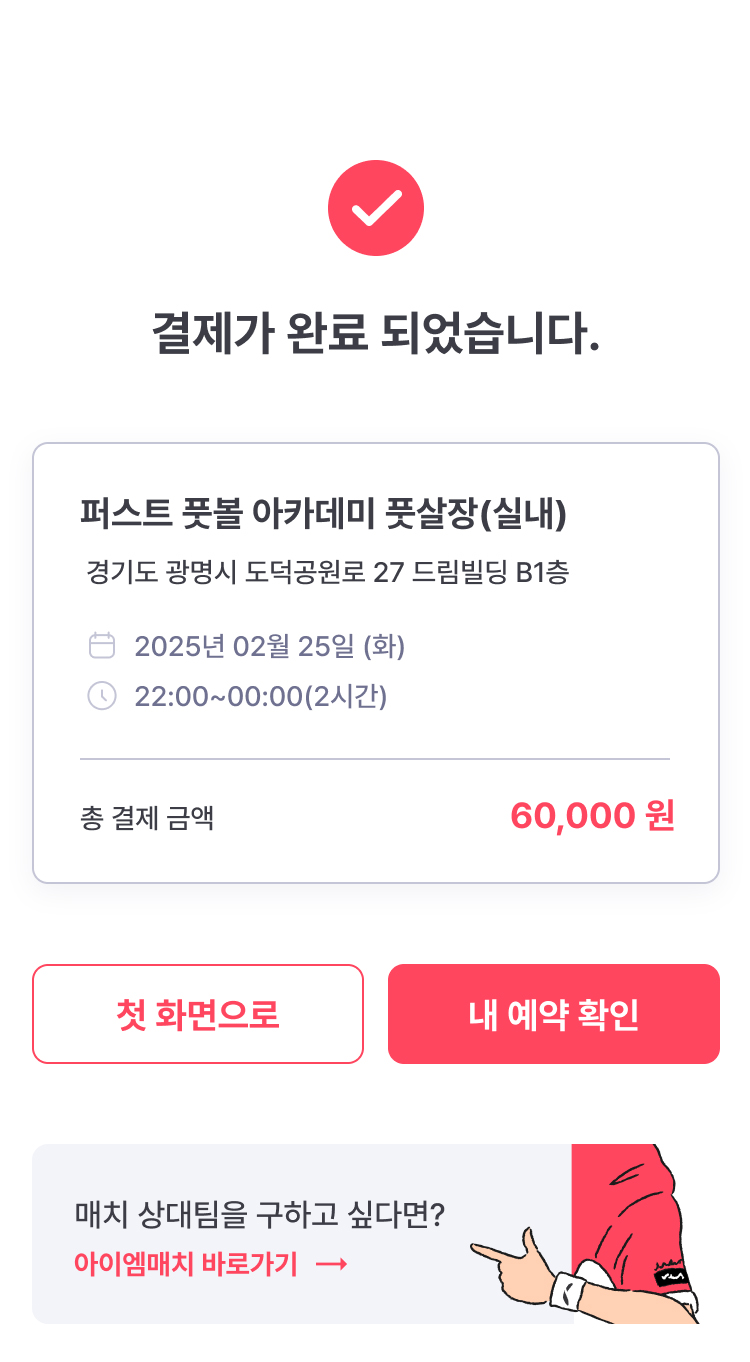The width and height of the screenshot is (750, 1362).
Task: Click the 매치 상대팀을 구하고 싶다면? banner text
Action: (260, 1216)
